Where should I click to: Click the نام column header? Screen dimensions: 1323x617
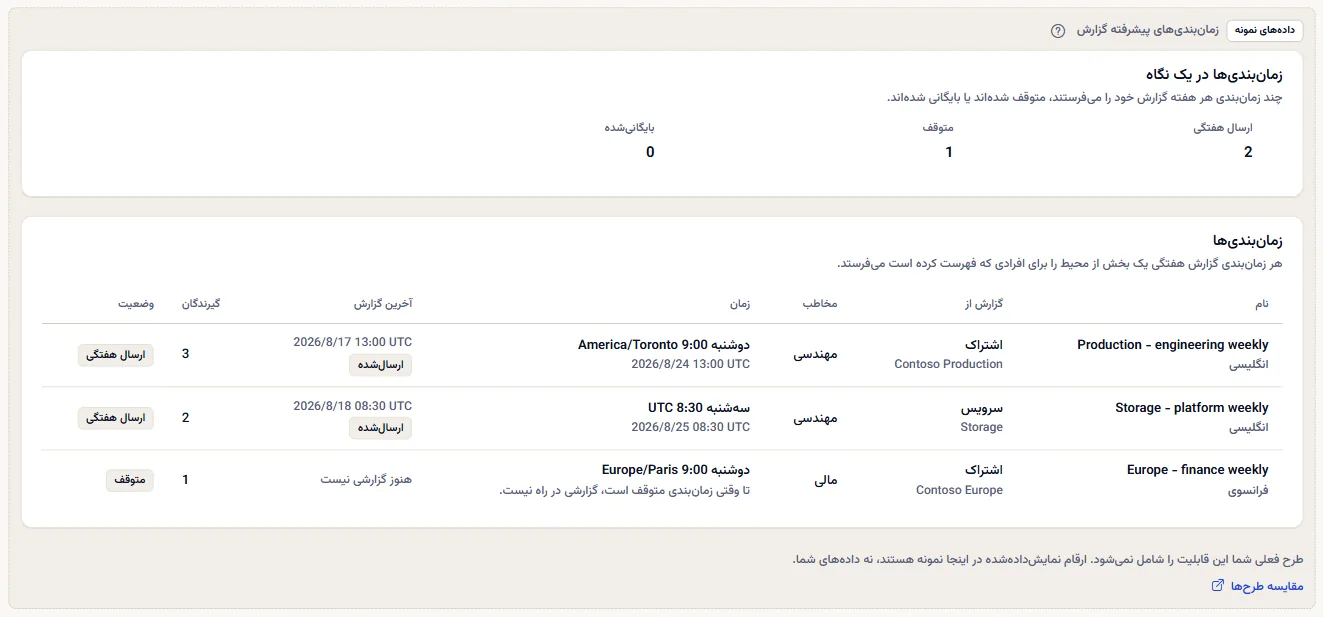(x=1262, y=303)
